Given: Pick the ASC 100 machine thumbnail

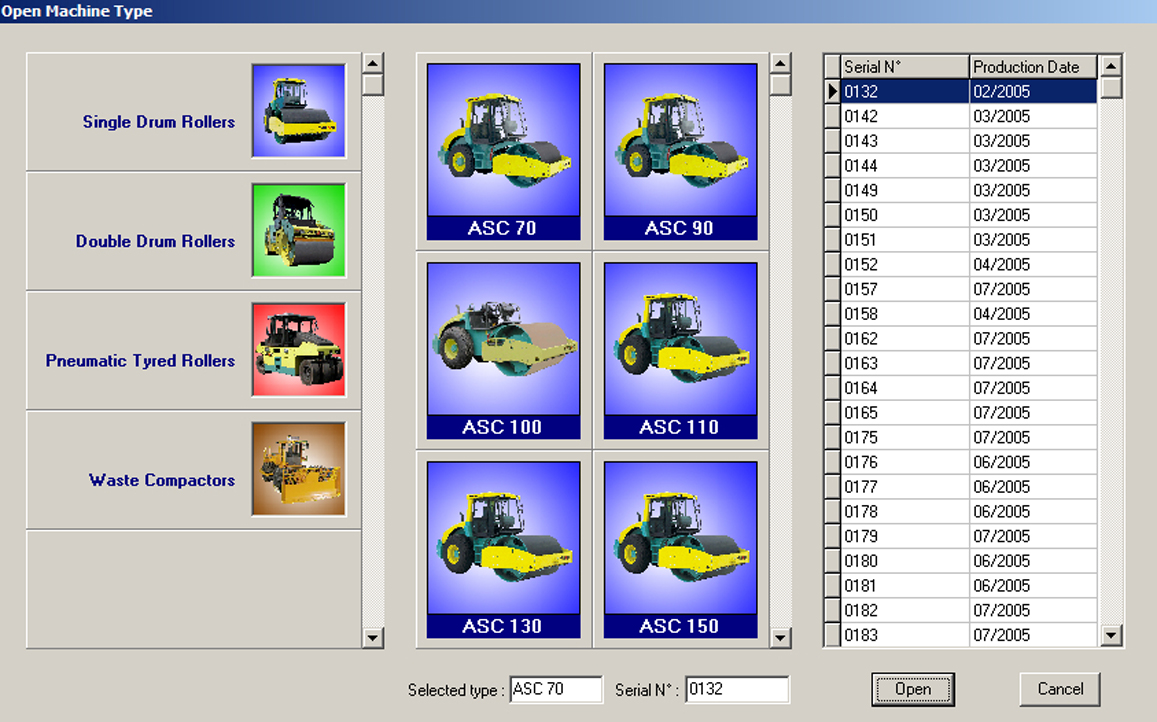Looking at the screenshot, I should pyautogui.click(x=503, y=350).
